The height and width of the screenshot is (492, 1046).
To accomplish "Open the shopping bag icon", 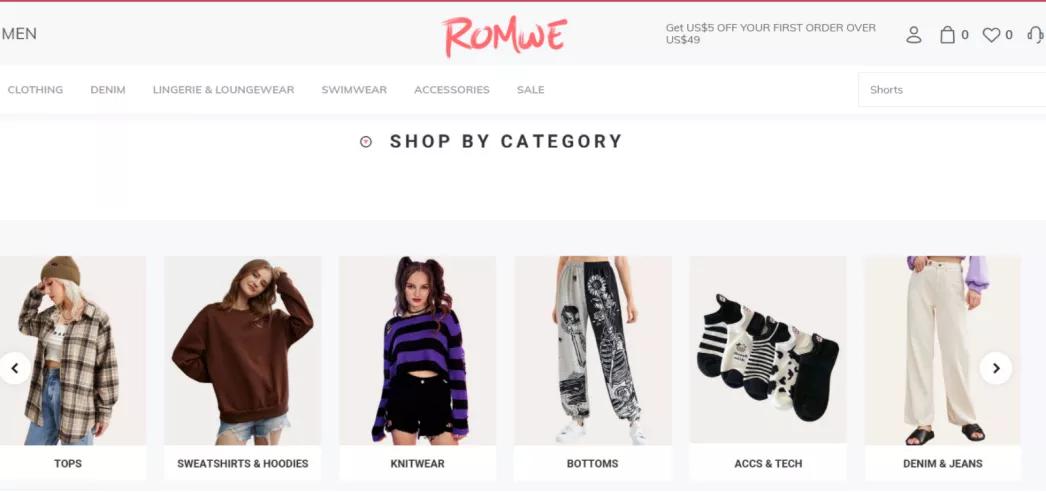I will [x=947, y=35].
